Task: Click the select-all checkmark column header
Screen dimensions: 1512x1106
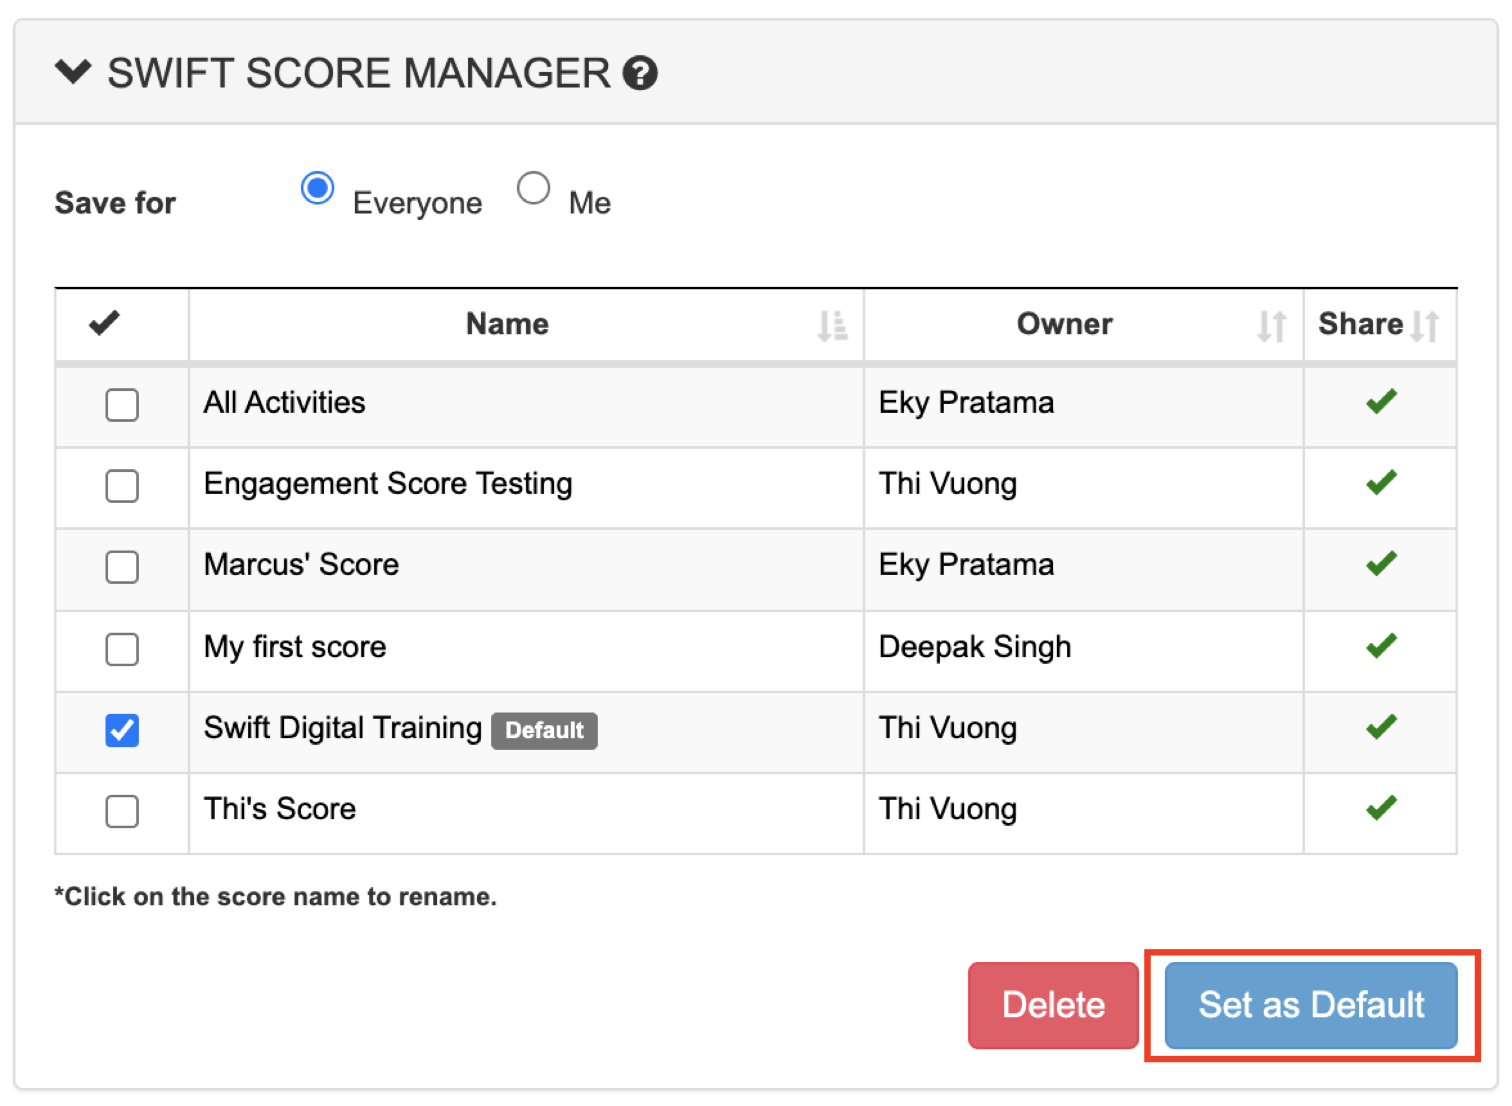Action: tap(104, 323)
